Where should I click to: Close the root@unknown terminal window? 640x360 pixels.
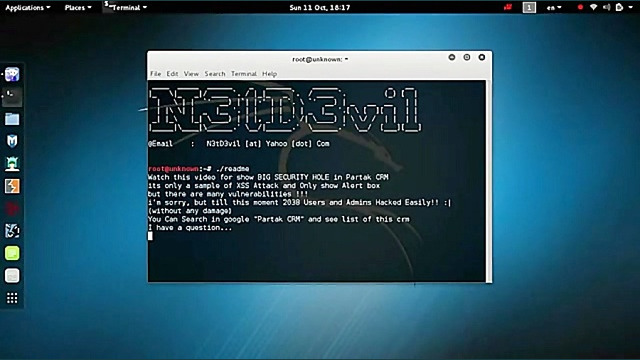pyautogui.click(x=482, y=57)
